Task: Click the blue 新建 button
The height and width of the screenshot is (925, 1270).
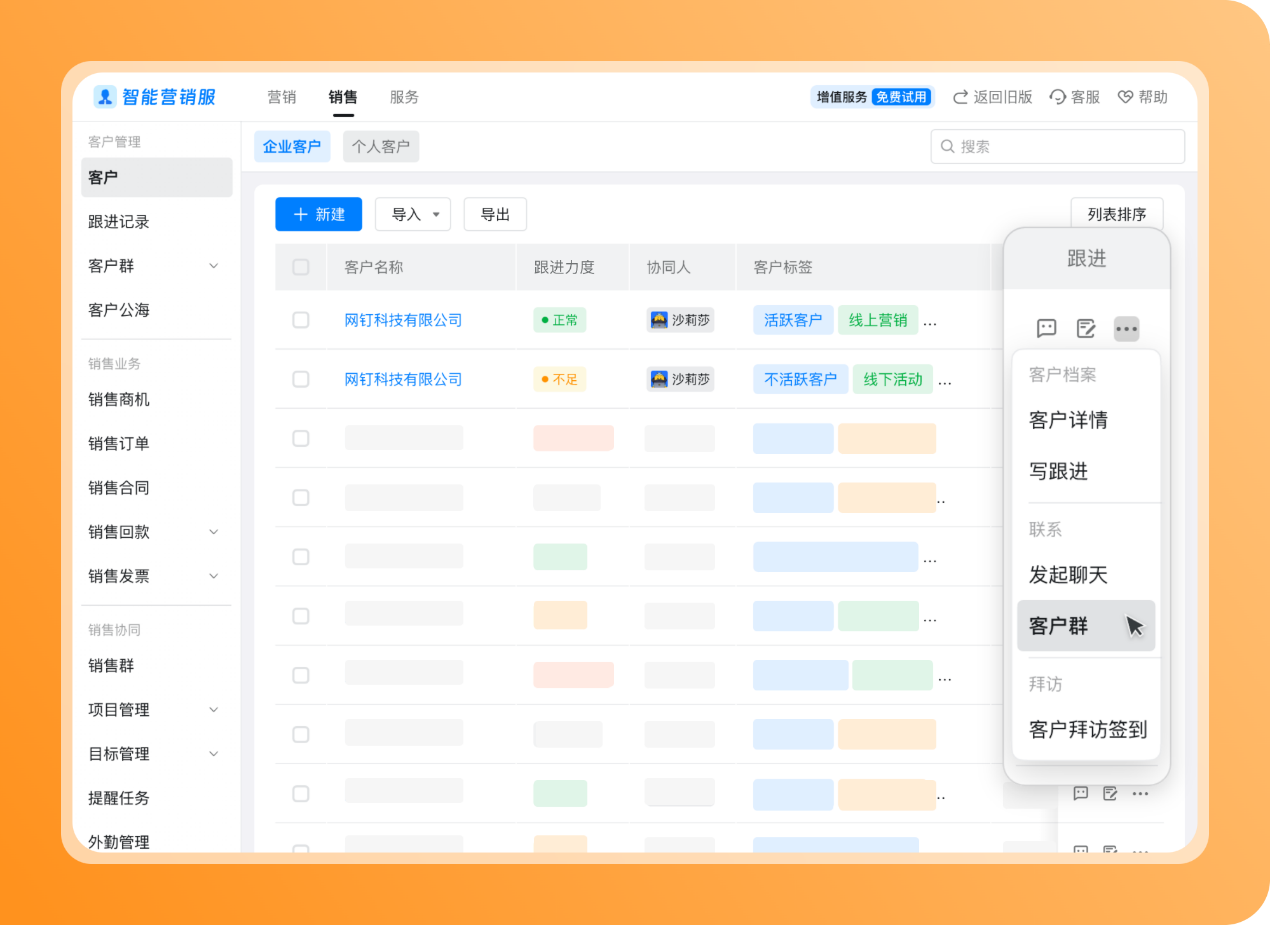Action: point(318,214)
